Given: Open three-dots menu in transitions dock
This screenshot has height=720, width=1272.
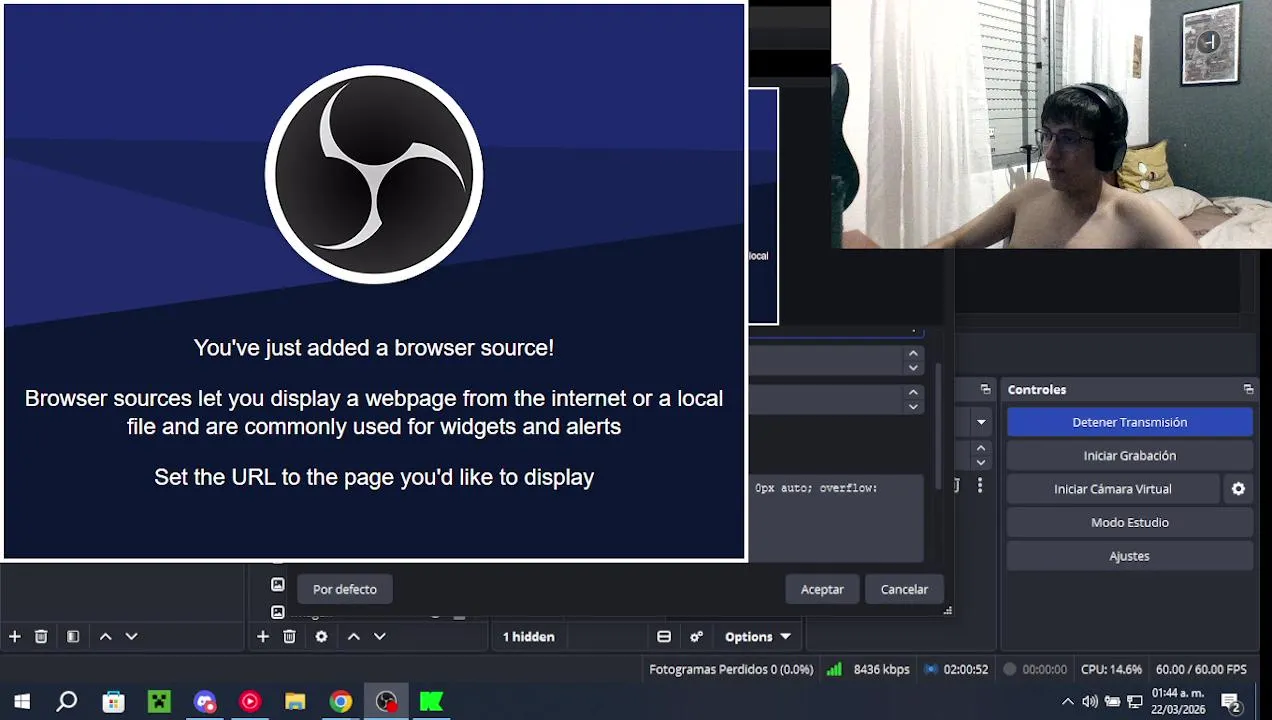Looking at the screenshot, I should [x=980, y=485].
